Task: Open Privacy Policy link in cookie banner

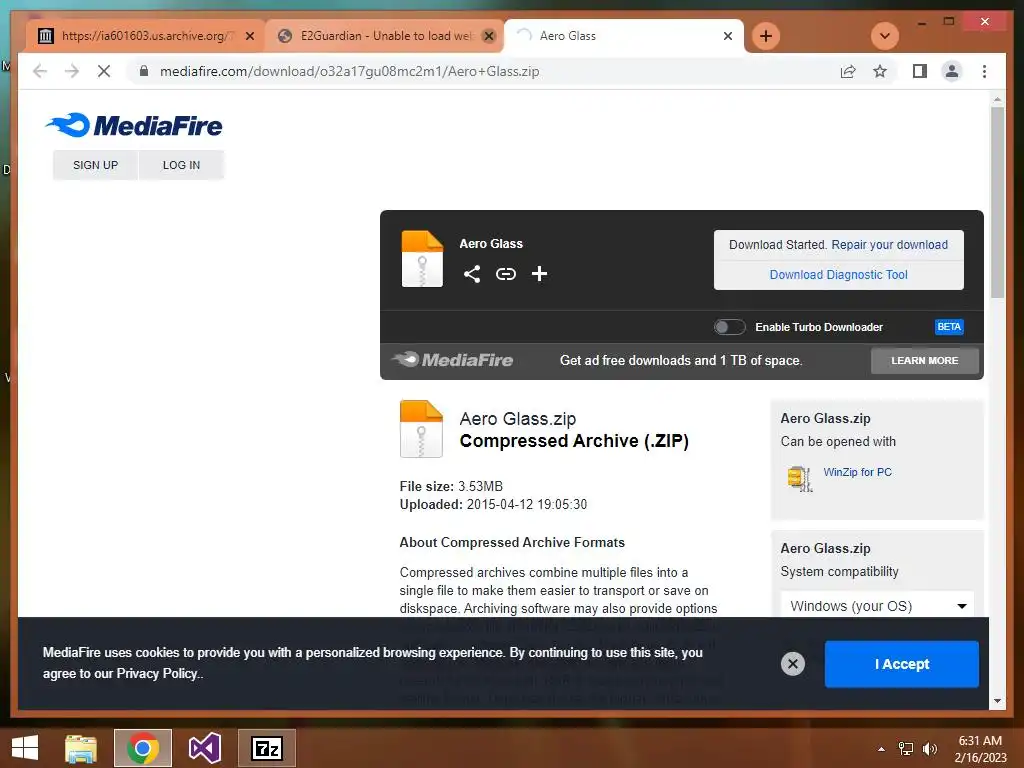Action: [157, 673]
